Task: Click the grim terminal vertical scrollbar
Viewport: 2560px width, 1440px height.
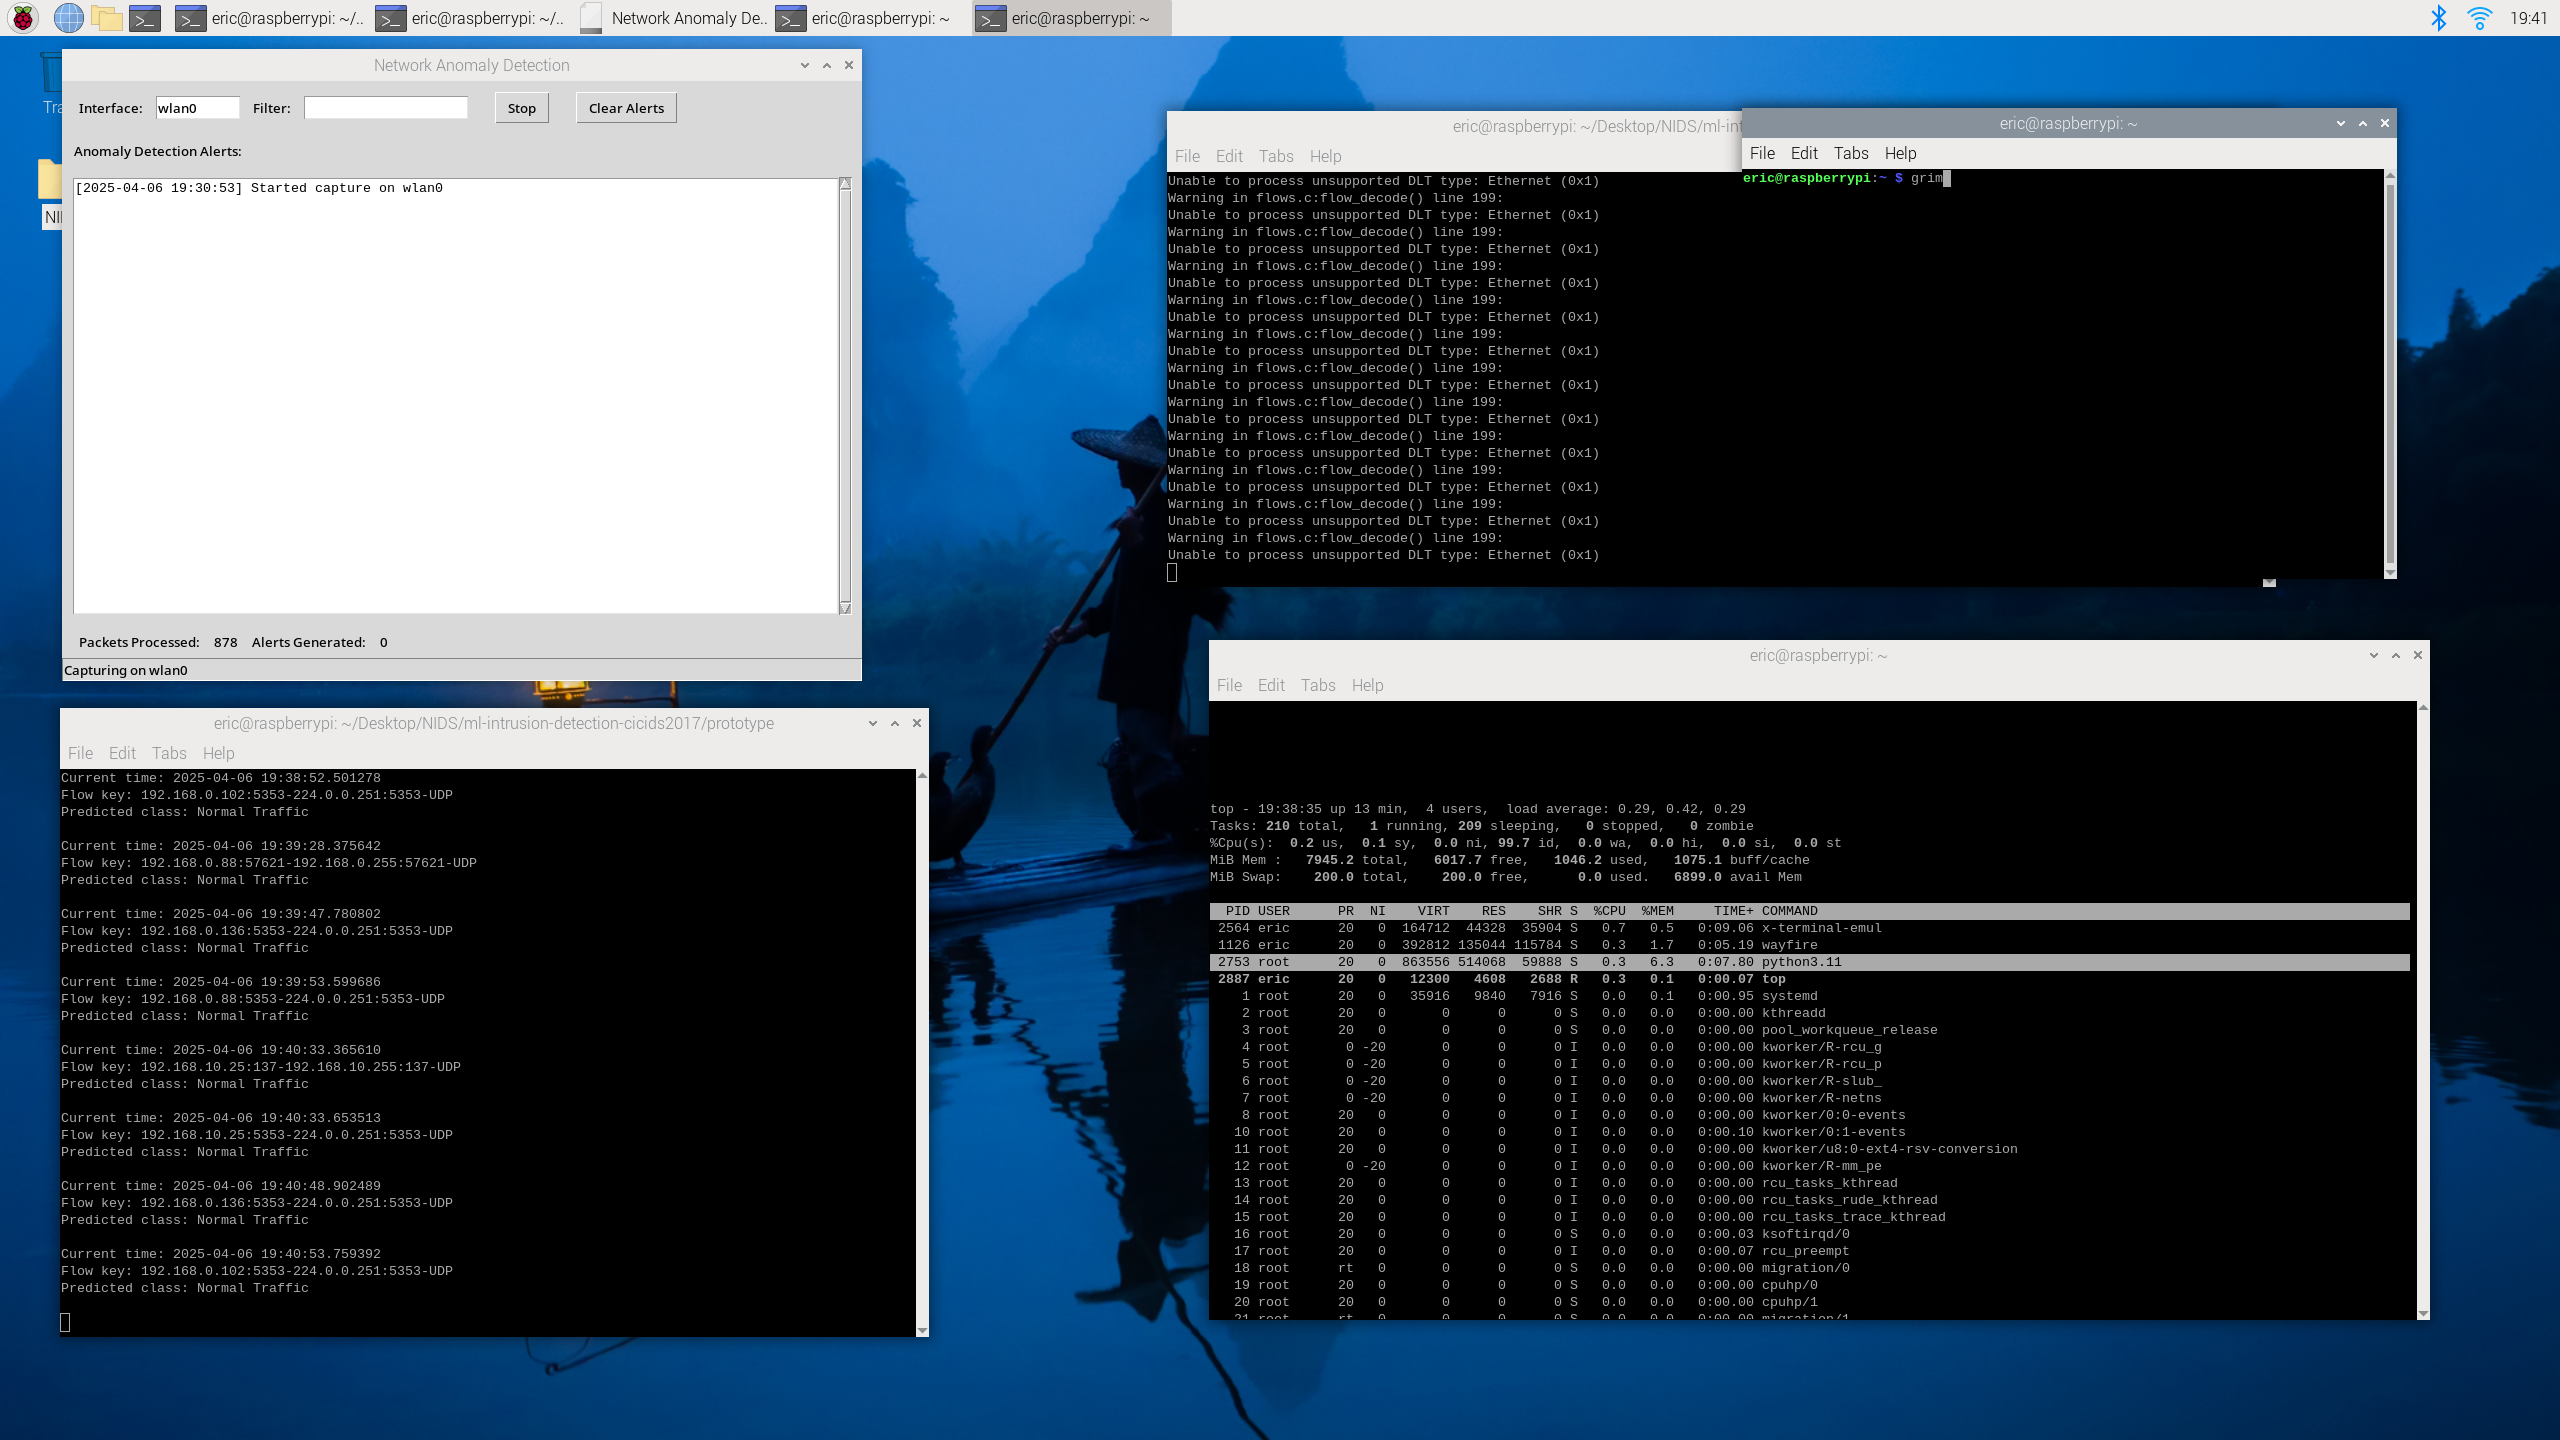Action: [2390, 374]
